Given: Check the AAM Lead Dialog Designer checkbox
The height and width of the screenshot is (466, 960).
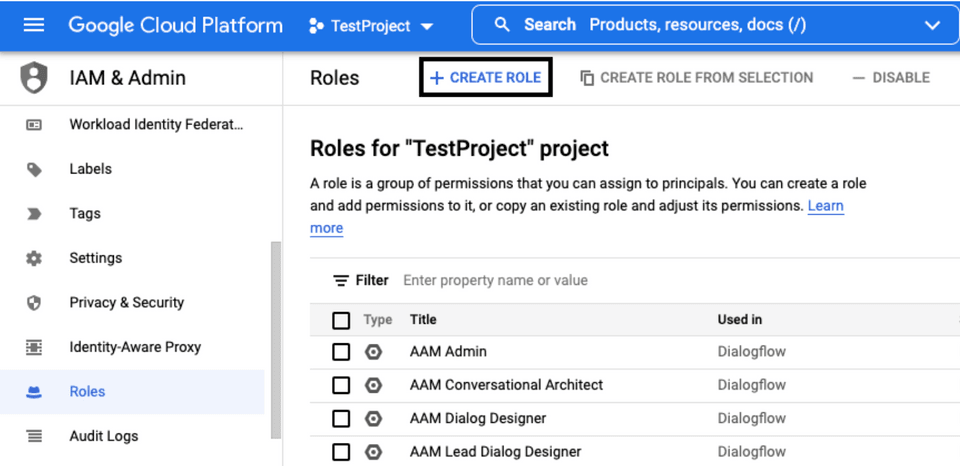Looking at the screenshot, I should [x=341, y=452].
